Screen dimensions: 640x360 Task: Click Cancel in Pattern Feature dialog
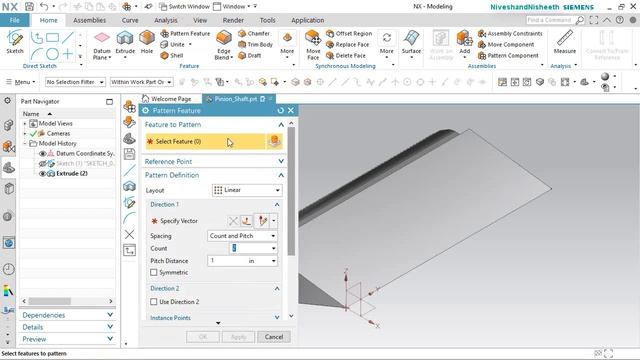273,337
